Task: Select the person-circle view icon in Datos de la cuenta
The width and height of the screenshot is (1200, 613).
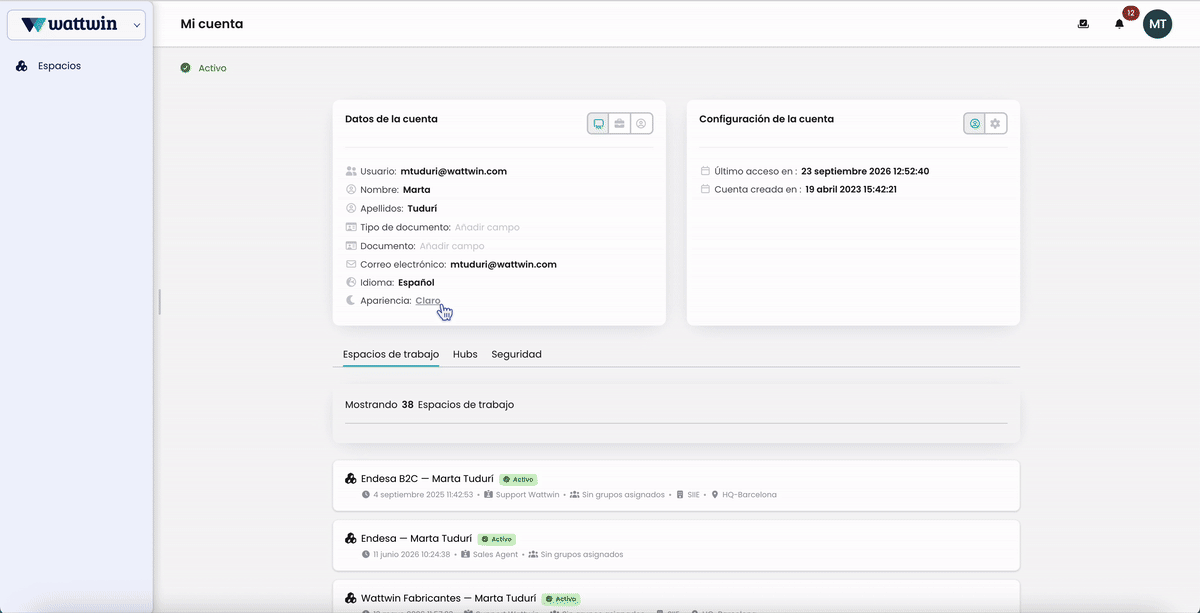Action: (642, 124)
